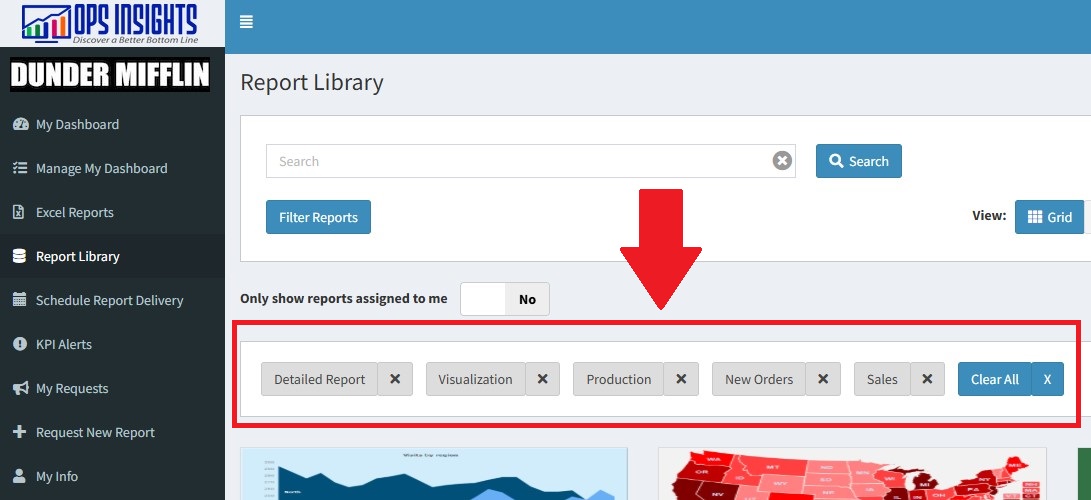1091x500 pixels.
Task: Click the Schedule Report Delivery calendar icon
Action: pos(20,300)
